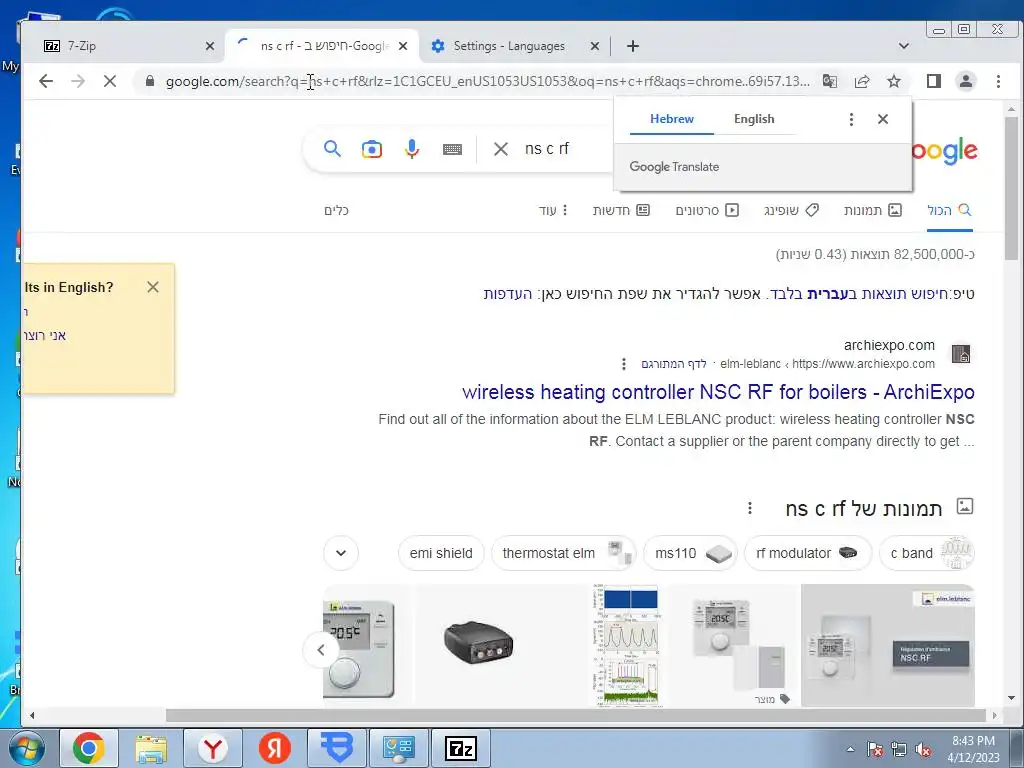Open Chrome three-dot main menu
This screenshot has height=768, width=1024.
tap(998, 81)
